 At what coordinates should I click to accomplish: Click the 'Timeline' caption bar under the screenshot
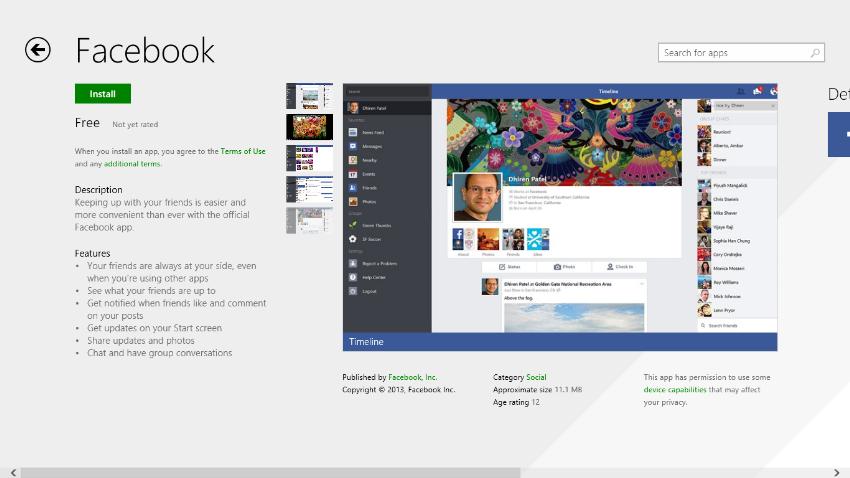(x=560, y=342)
